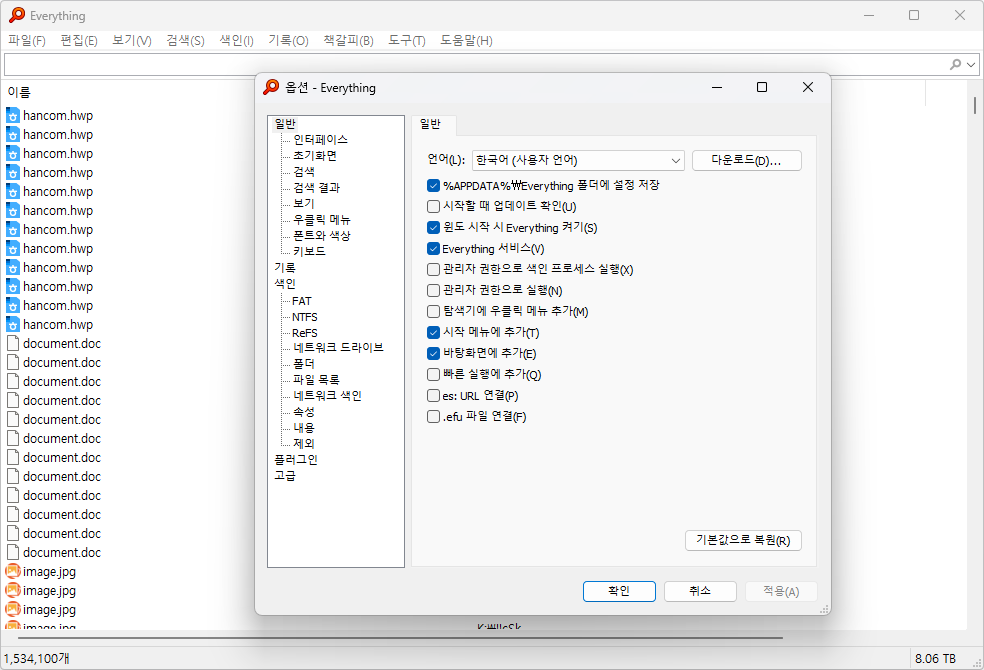Open the 검색(S) menu

(x=185, y=41)
